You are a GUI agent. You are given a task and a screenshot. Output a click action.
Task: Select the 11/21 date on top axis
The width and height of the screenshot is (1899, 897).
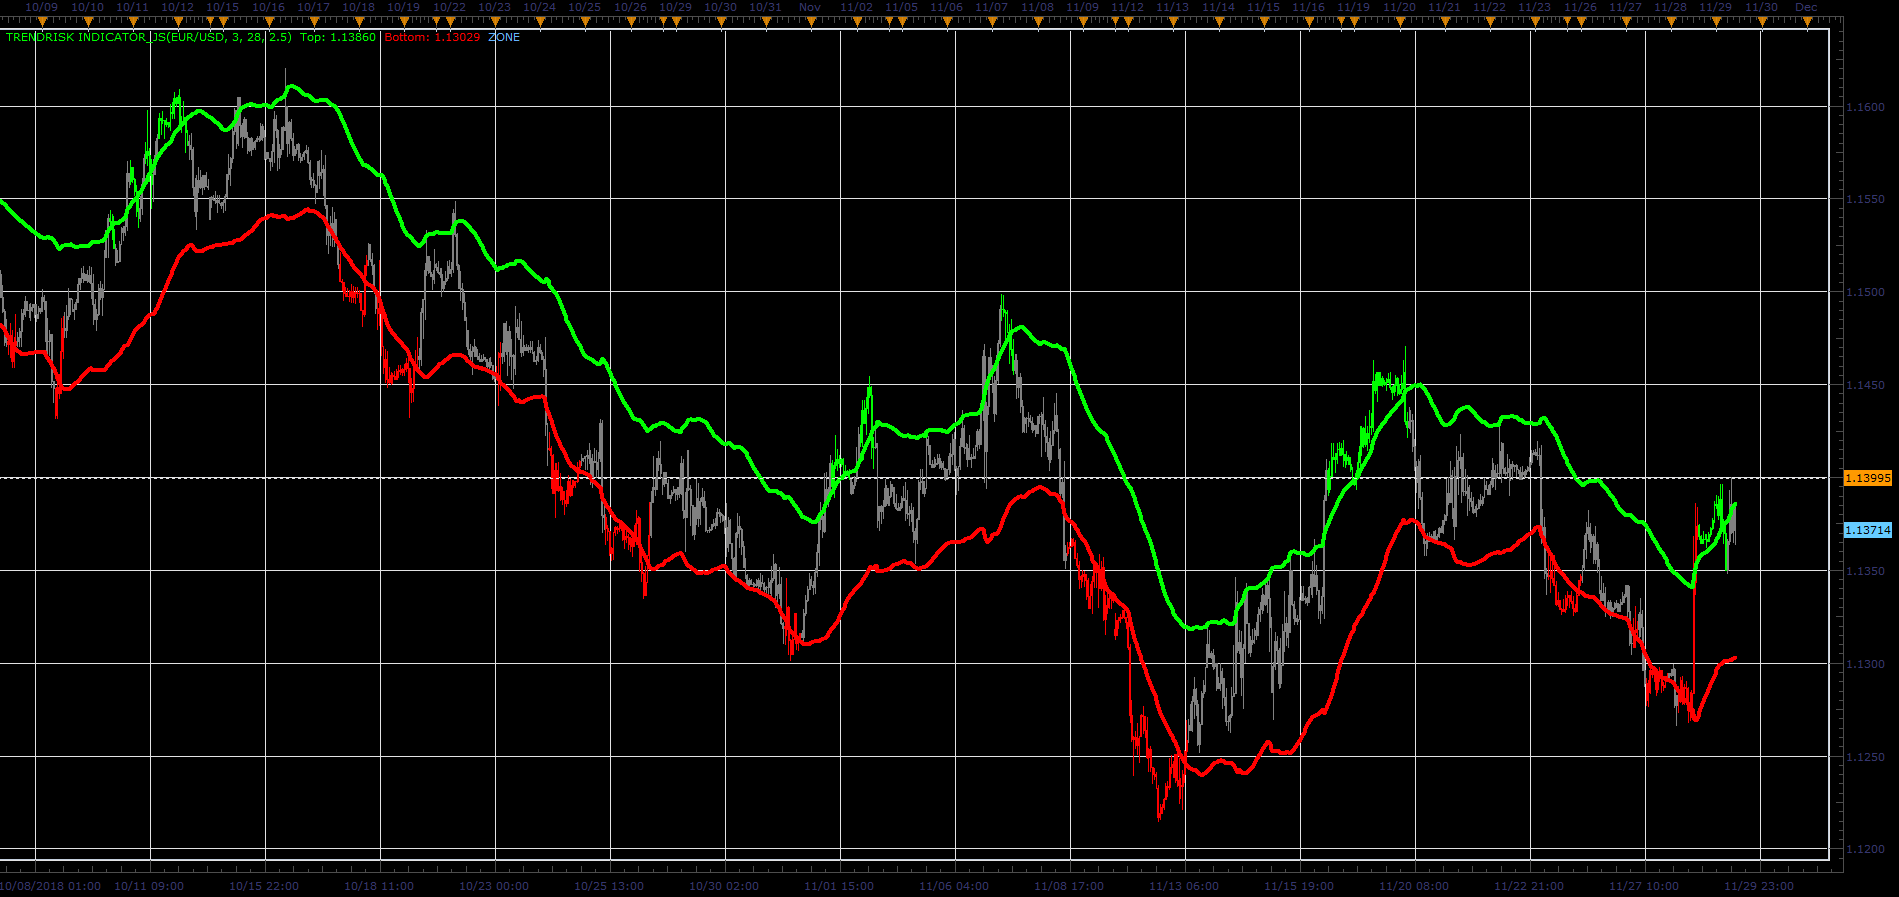coord(1444,7)
